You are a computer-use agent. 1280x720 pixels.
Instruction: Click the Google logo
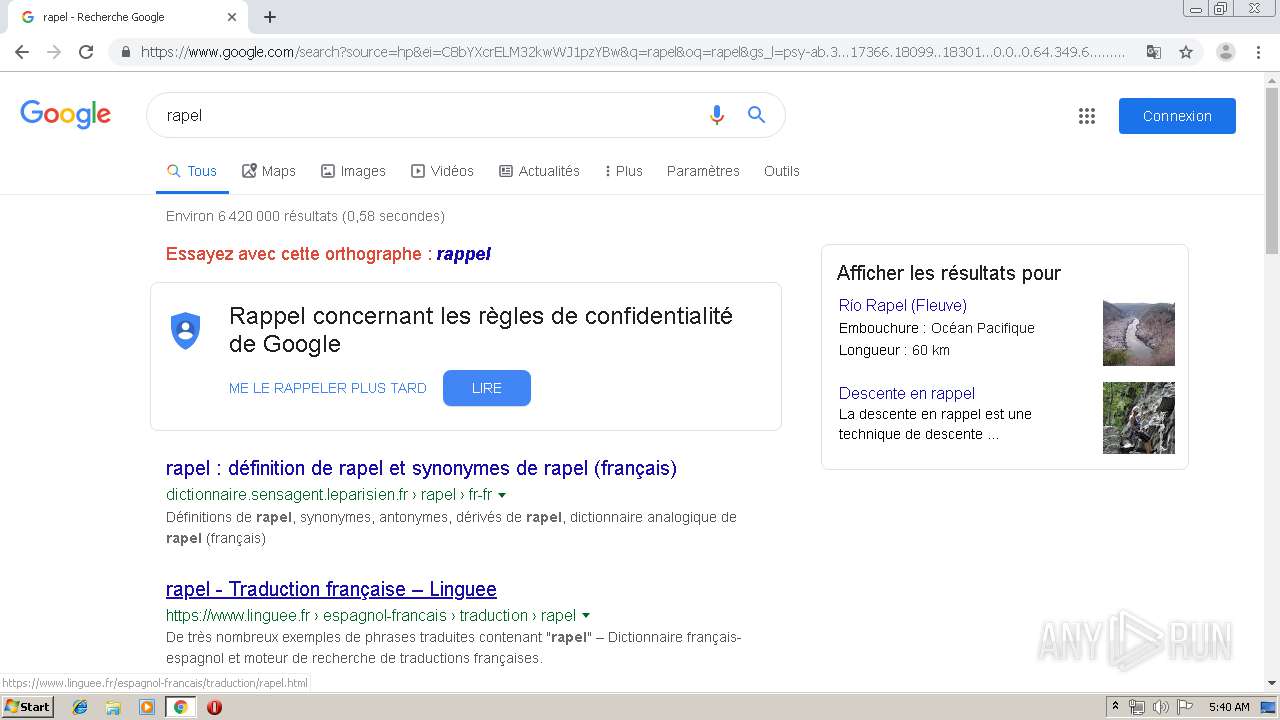(x=65, y=114)
